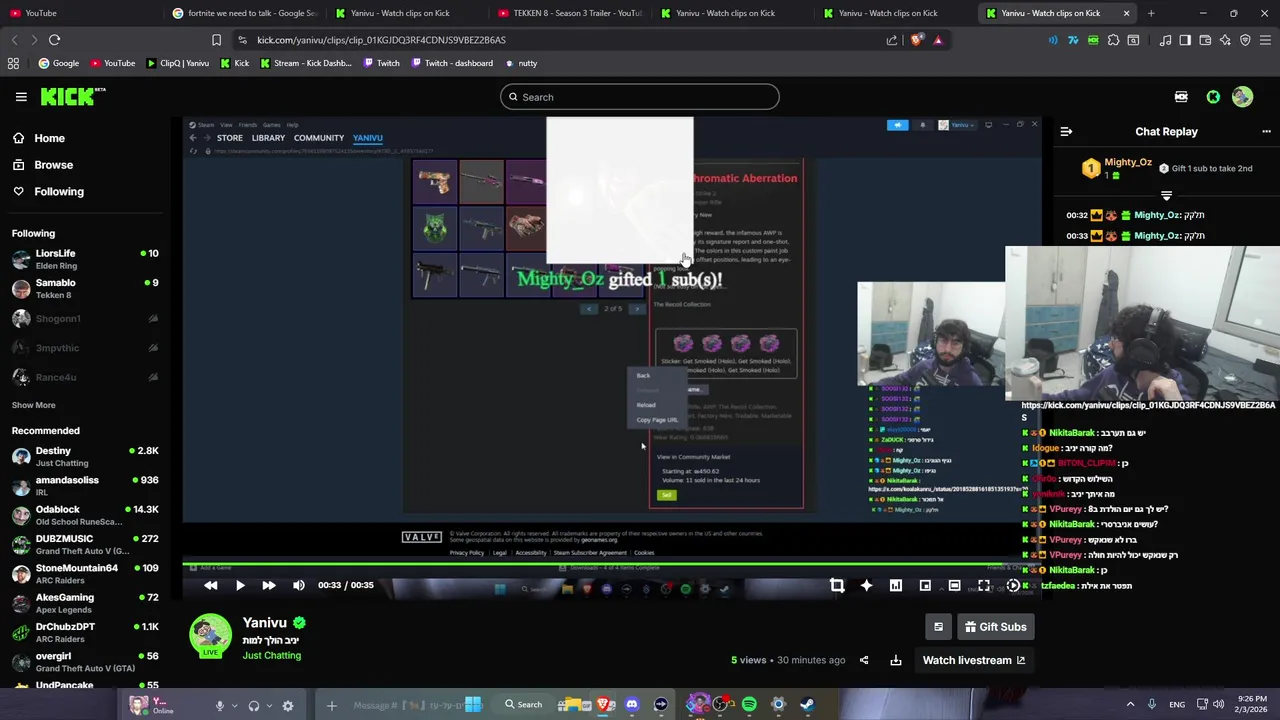Screen dimensions: 1280x720
Task: Open the Kick user profile avatar menu
Action: (x=1242, y=97)
